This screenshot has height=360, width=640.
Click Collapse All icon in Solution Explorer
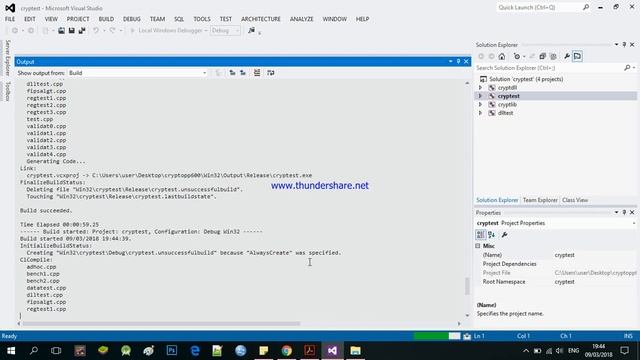coord(542,56)
